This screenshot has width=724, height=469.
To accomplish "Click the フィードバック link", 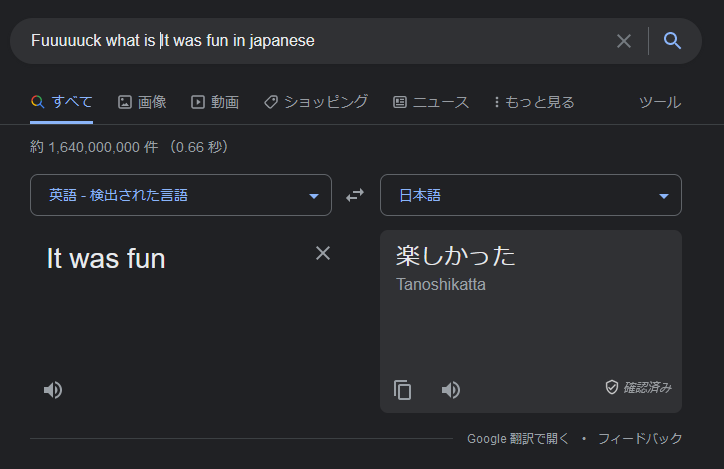I will (x=640, y=438).
